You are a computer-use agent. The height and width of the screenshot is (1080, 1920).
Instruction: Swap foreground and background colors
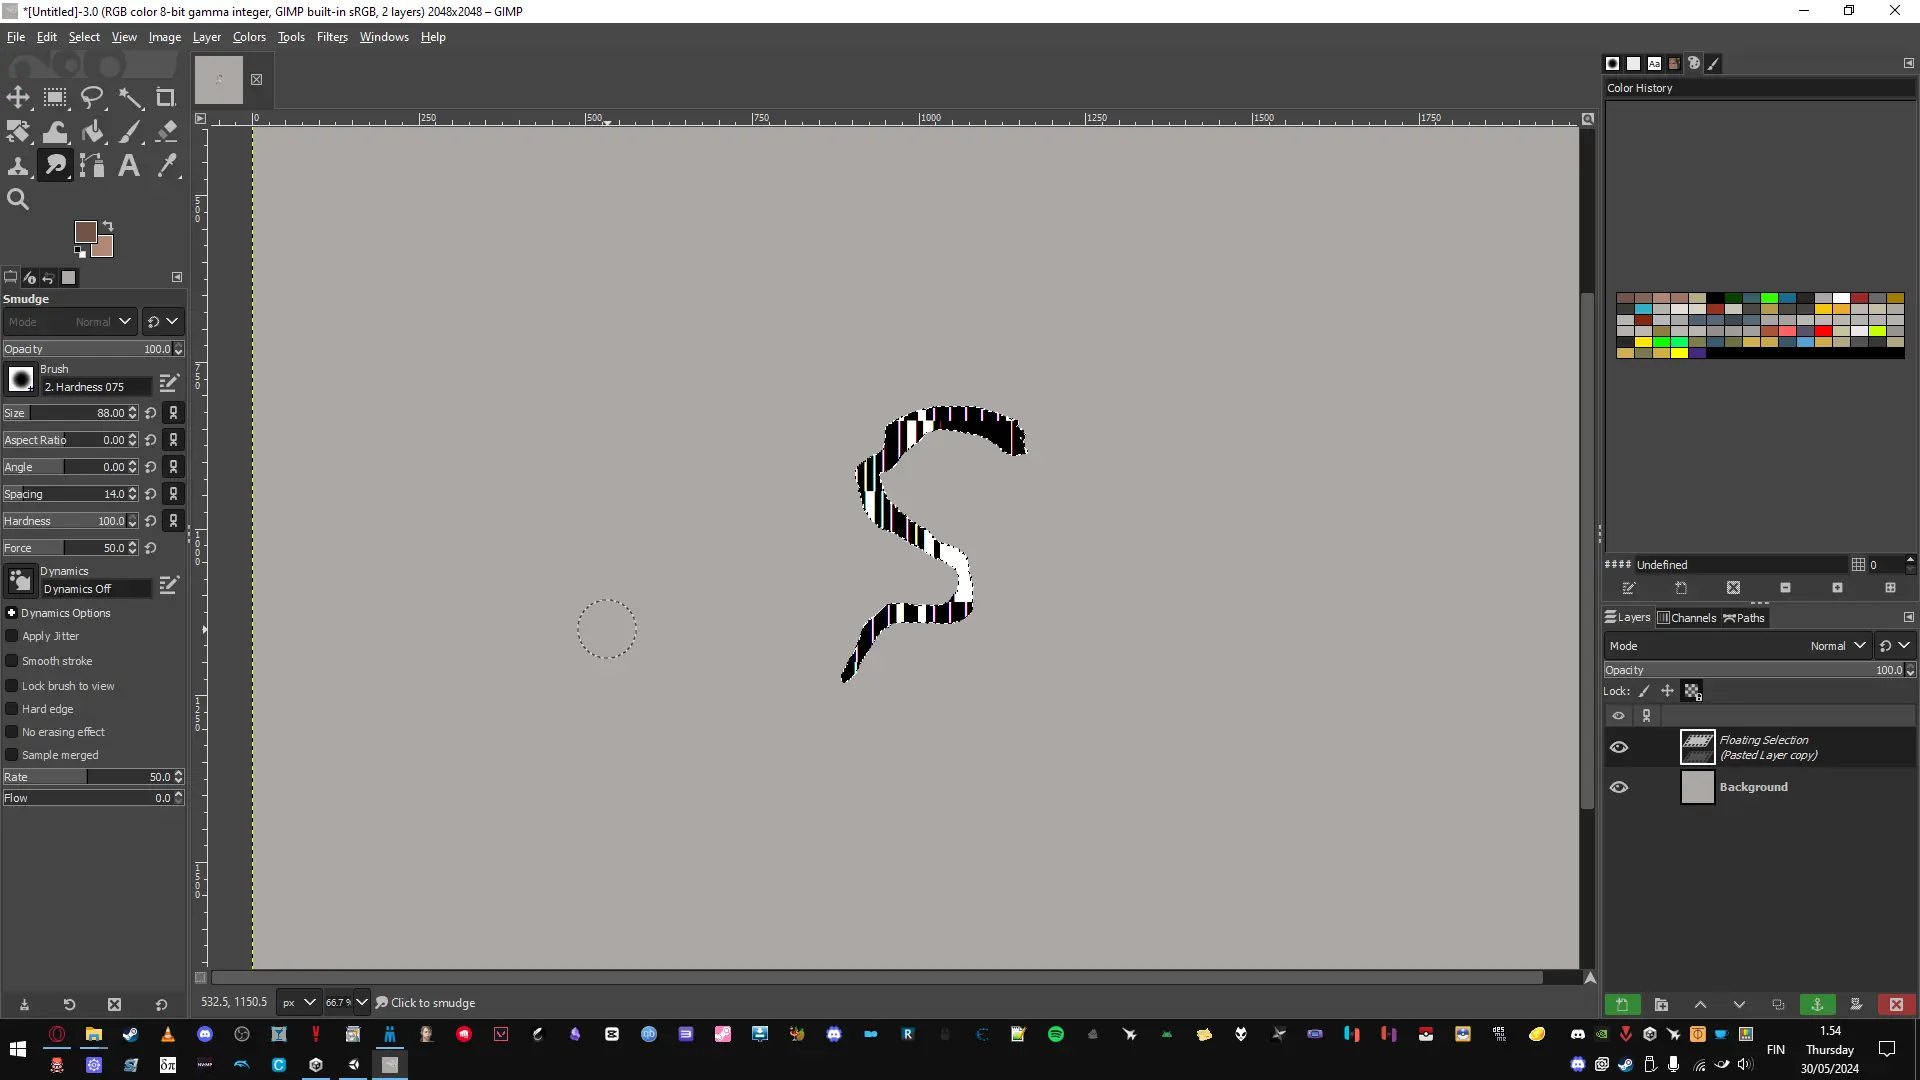pyautogui.click(x=108, y=226)
